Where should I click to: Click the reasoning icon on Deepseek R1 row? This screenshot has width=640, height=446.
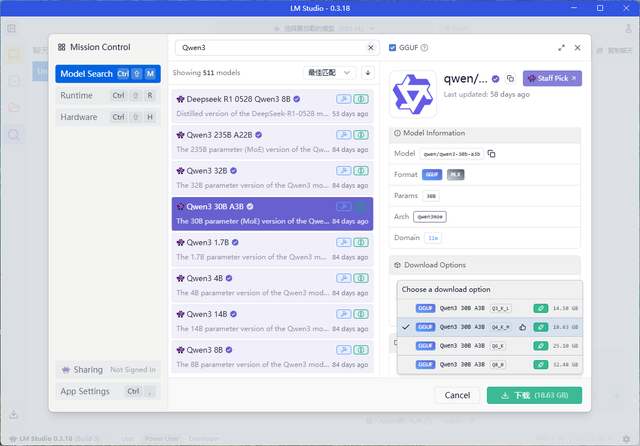click(x=361, y=99)
